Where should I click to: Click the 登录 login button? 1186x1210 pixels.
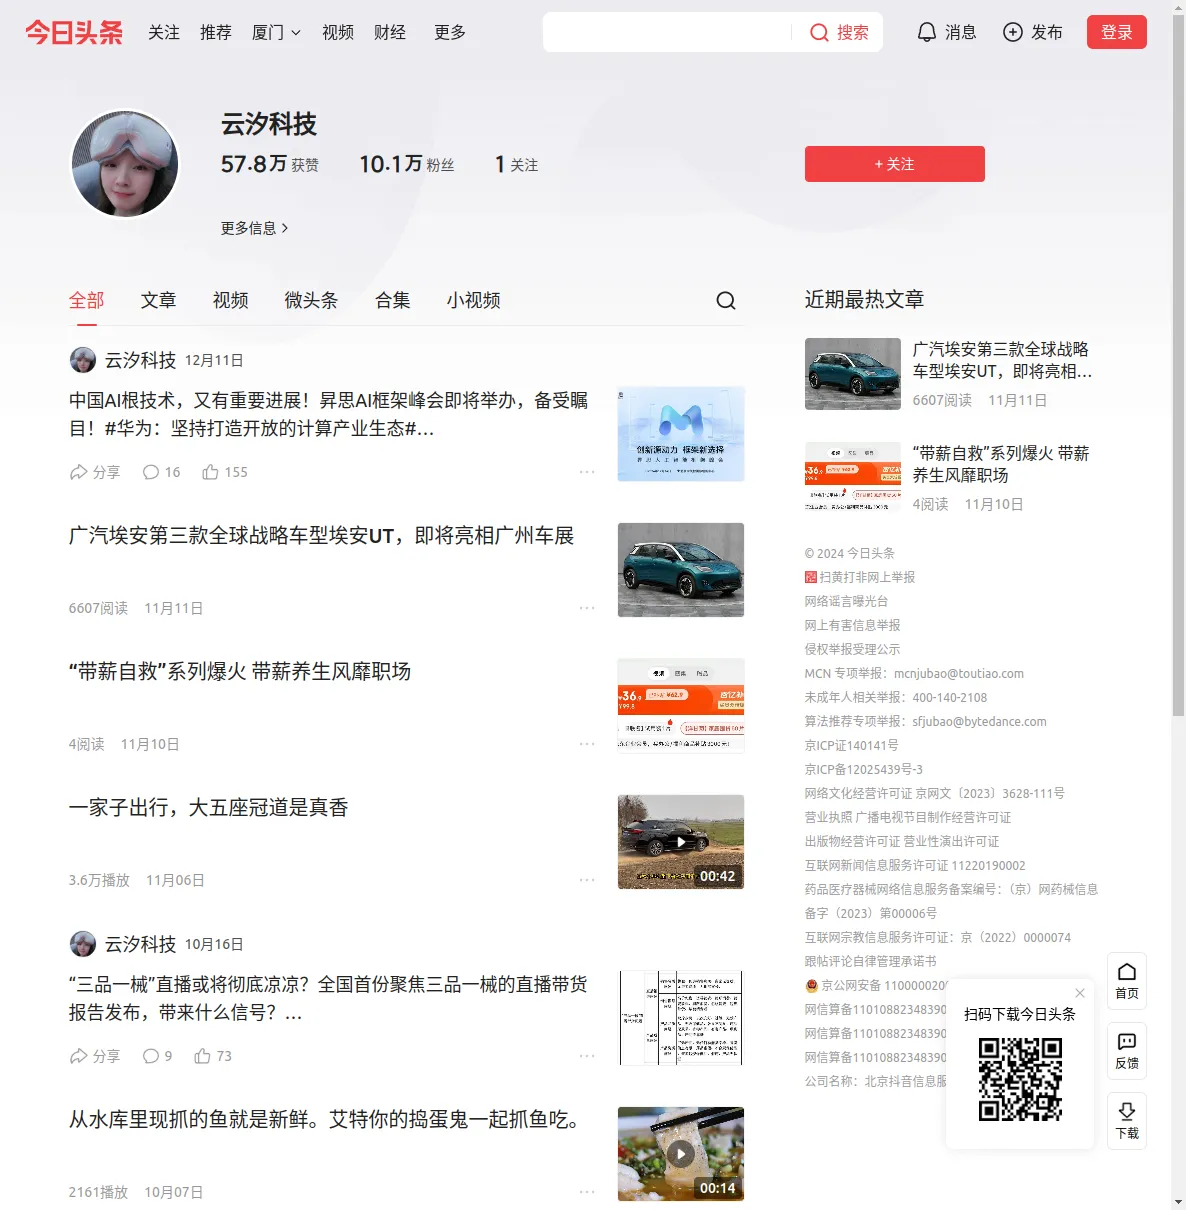(1117, 32)
